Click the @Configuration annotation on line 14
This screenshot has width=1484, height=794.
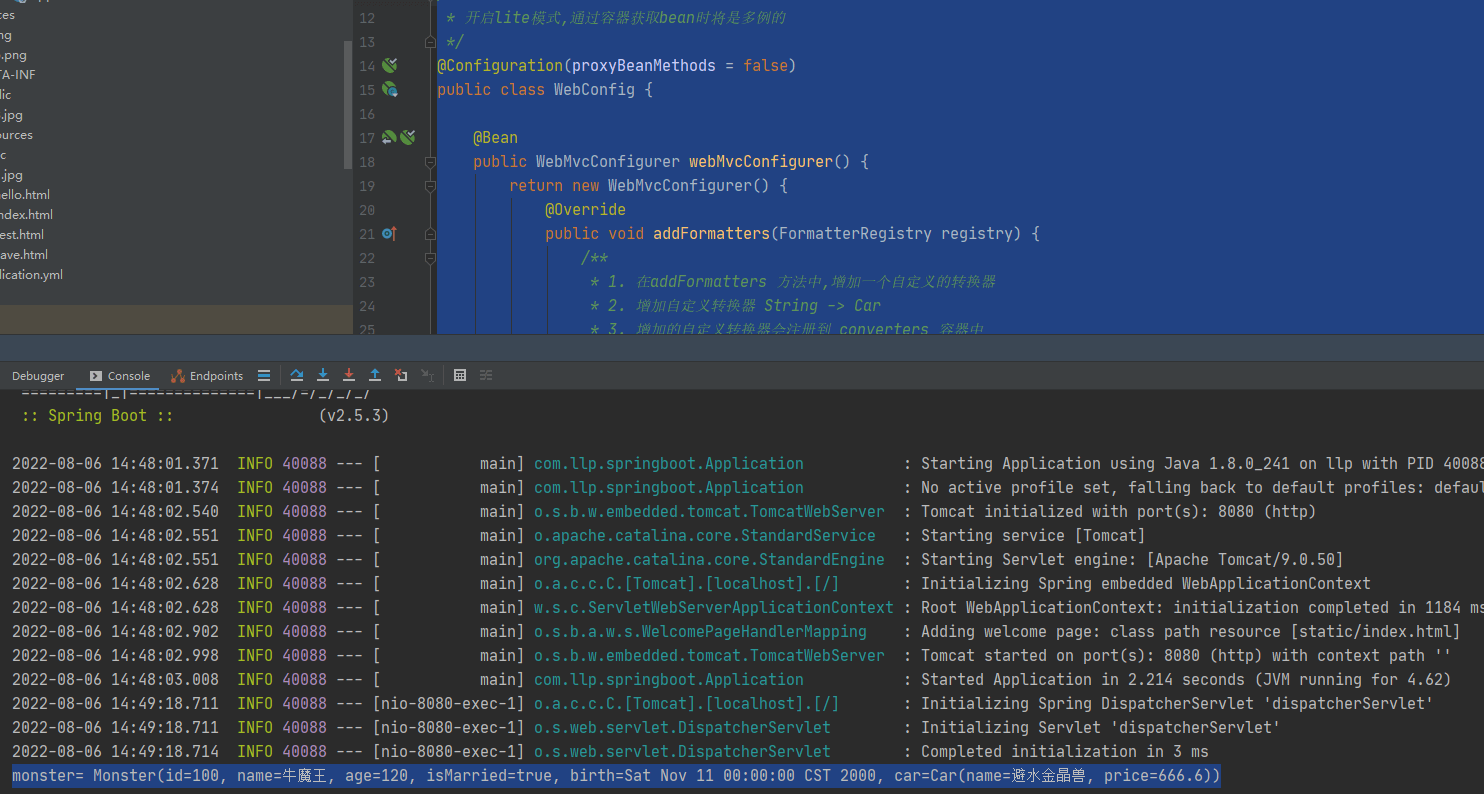(500, 66)
